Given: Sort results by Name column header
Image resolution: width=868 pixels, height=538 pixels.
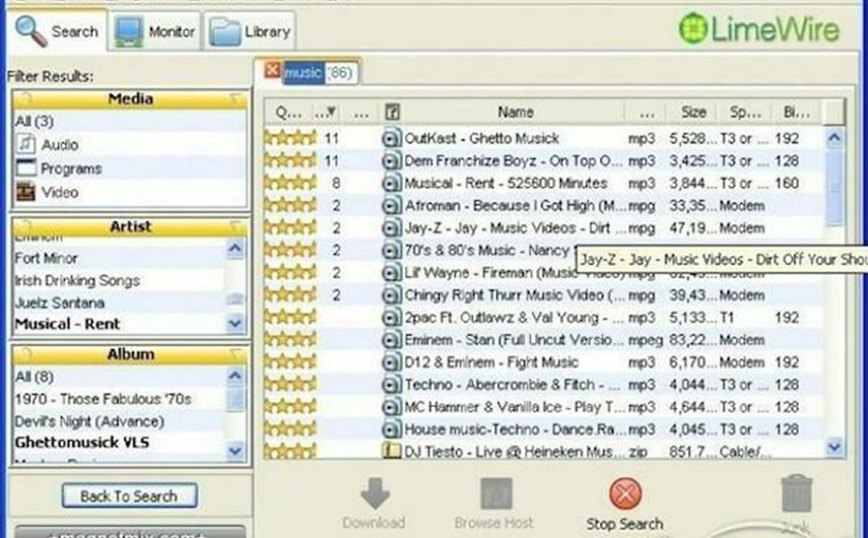Looking at the screenshot, I should click(x=515, y=112).
